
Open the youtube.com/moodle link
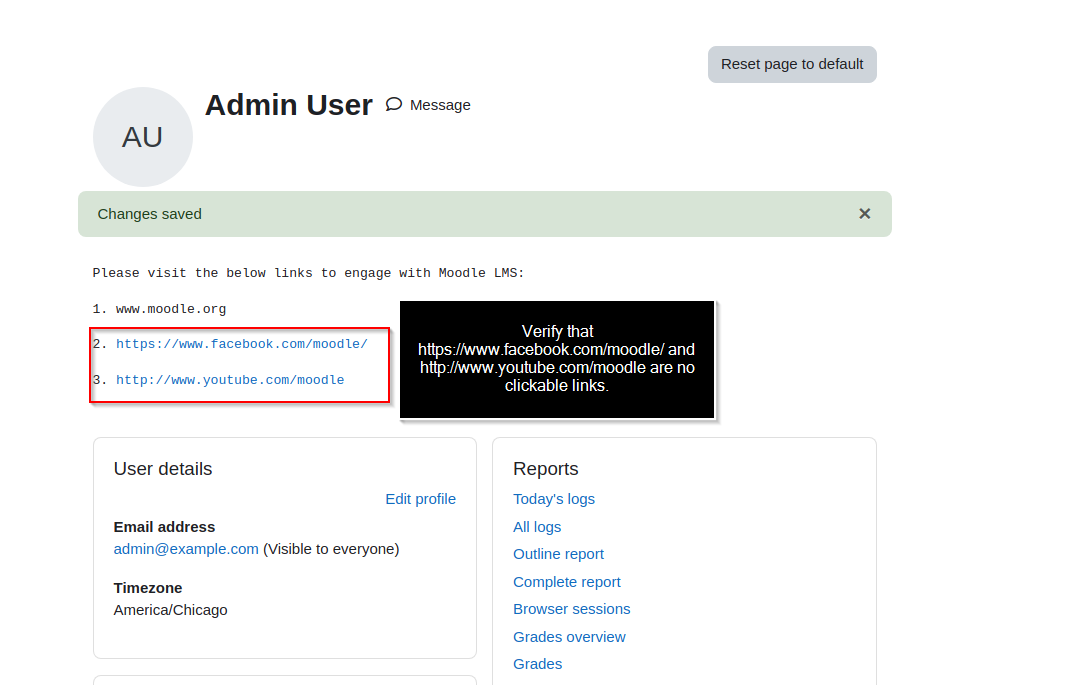(x=230, y=379)
